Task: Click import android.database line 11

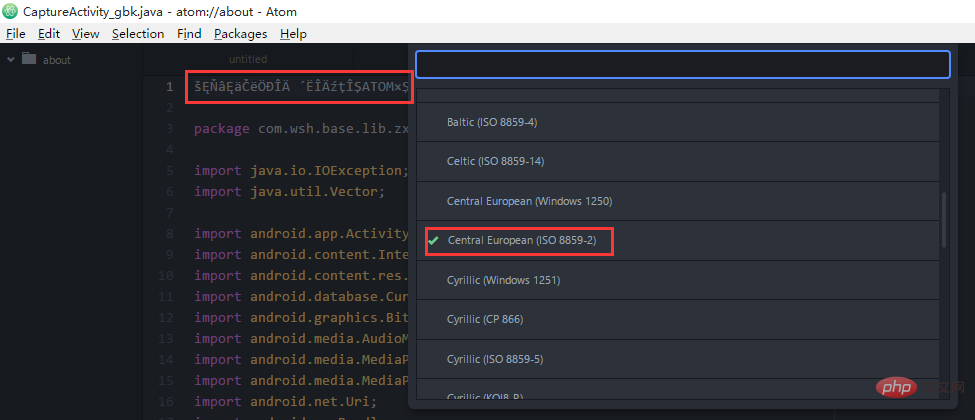Action: point(301,296)
